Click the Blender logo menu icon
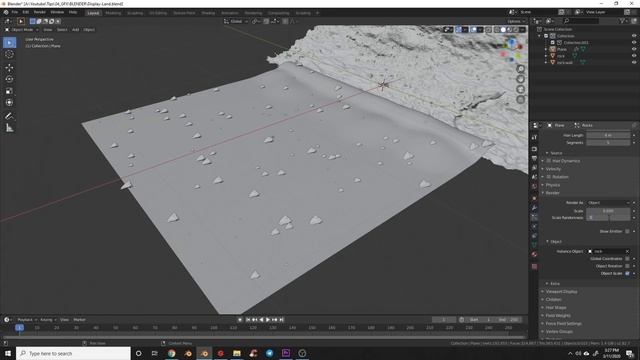 (6, 12)
